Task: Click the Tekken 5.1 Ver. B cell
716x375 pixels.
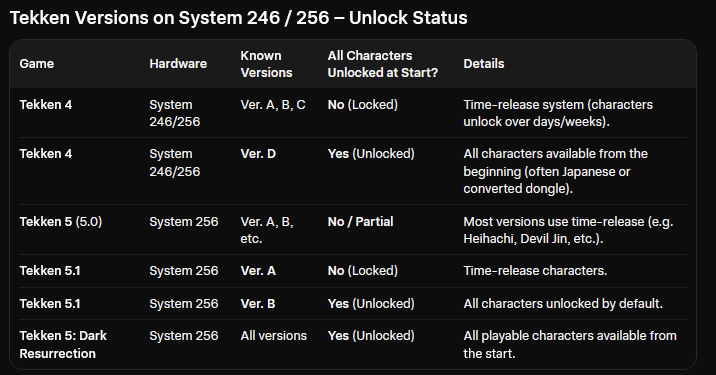Action: coord(258,303)
